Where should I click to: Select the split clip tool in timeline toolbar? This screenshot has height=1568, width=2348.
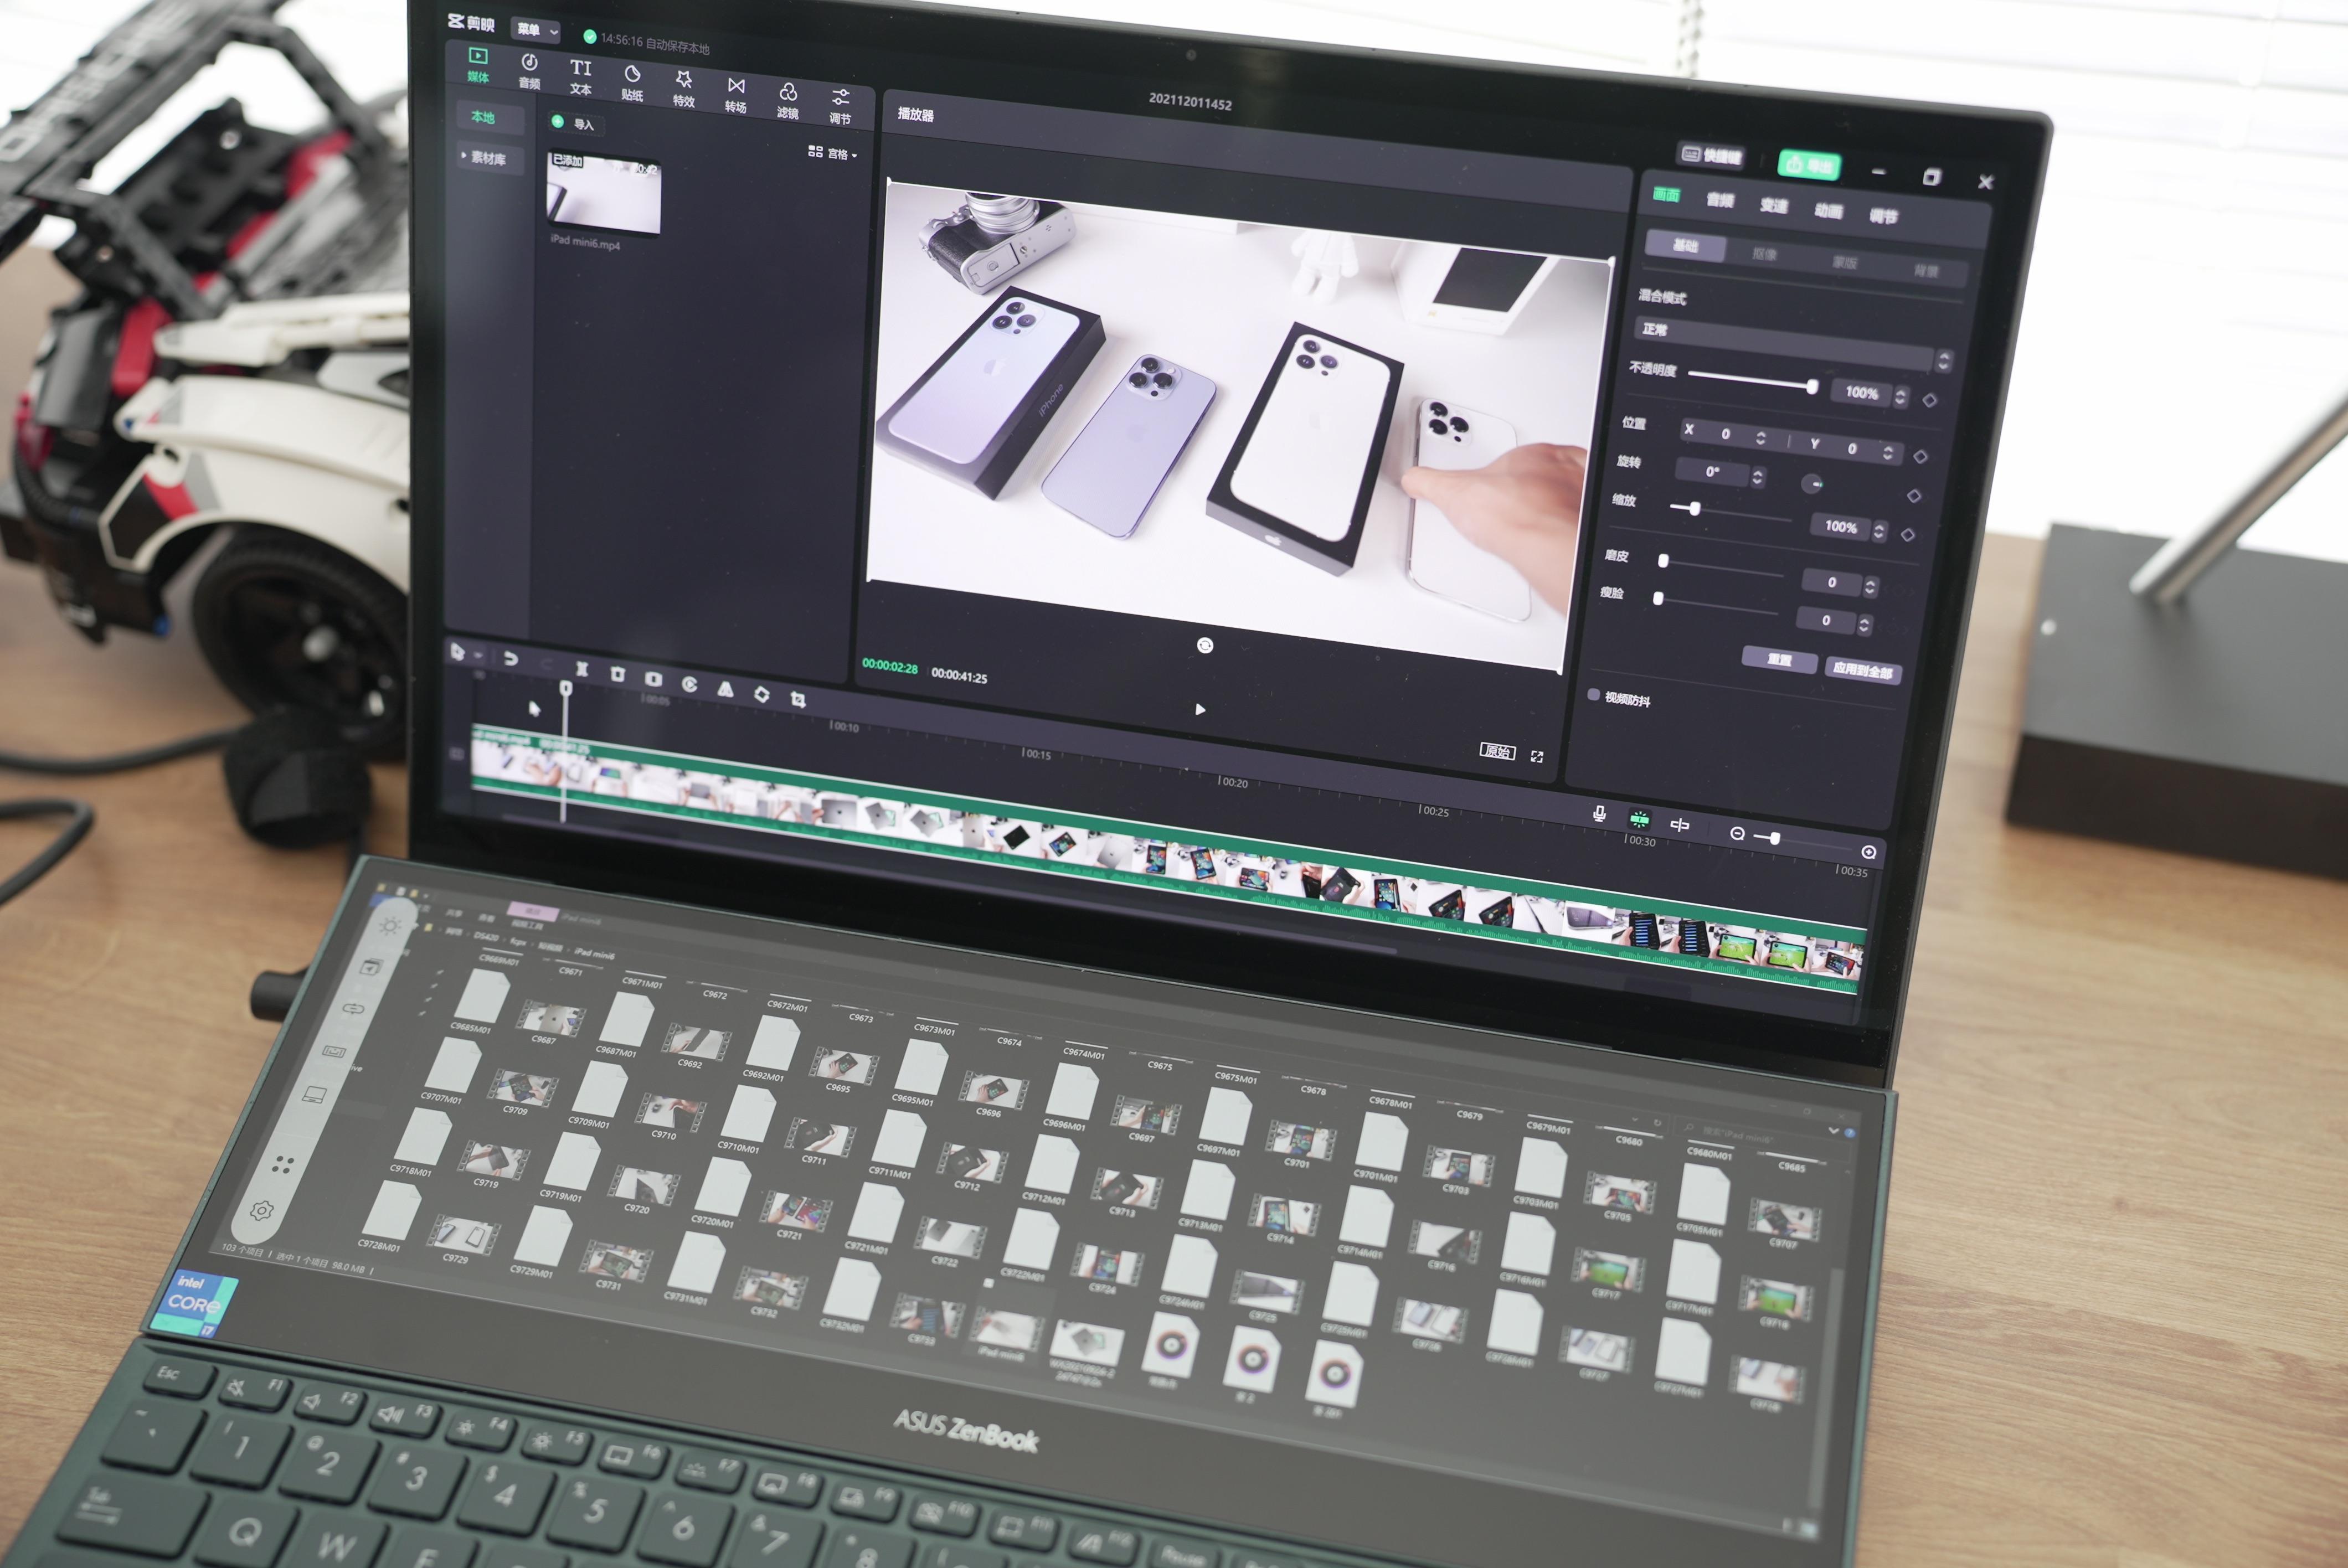581,668
